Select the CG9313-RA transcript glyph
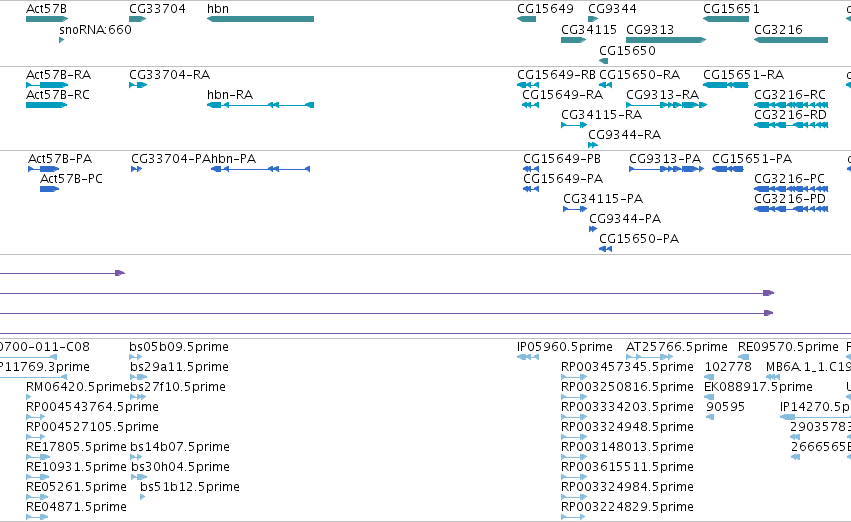 pyautogui.click(x=666, y=105)
